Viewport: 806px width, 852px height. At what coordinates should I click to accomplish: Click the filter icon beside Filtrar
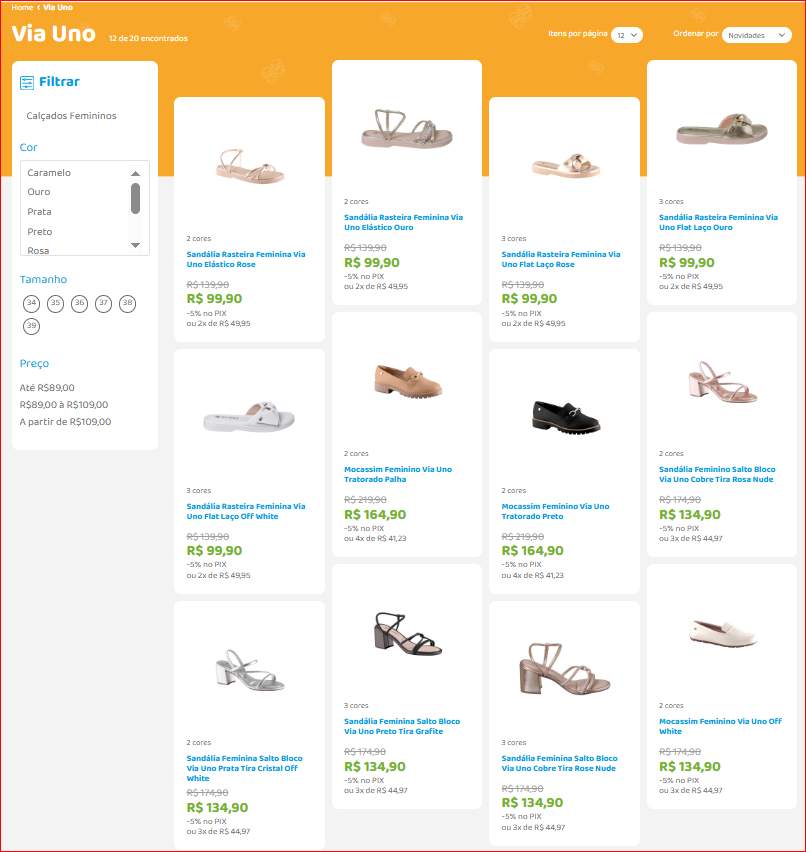pyautogui.click(x=27, y=82)
